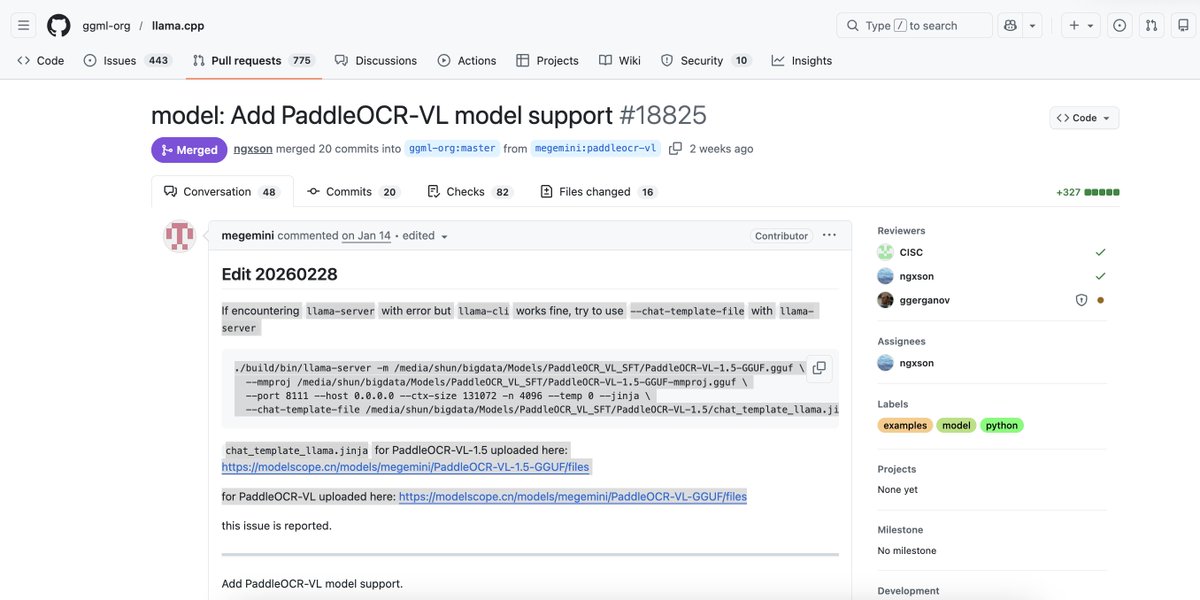
Task: Open the ggml-org organization link
Action: point(106,25)
